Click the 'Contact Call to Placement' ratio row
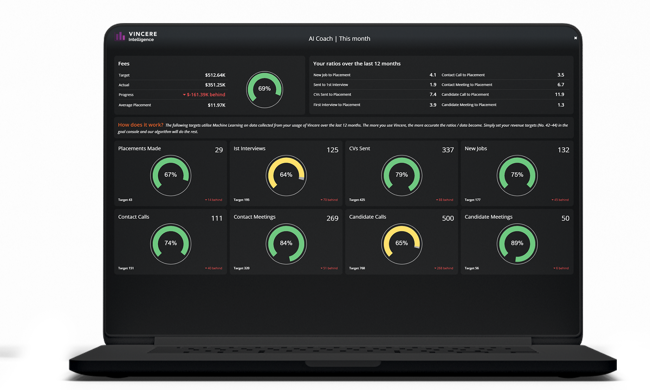This screenshot has height=390, width=650. 503,75
